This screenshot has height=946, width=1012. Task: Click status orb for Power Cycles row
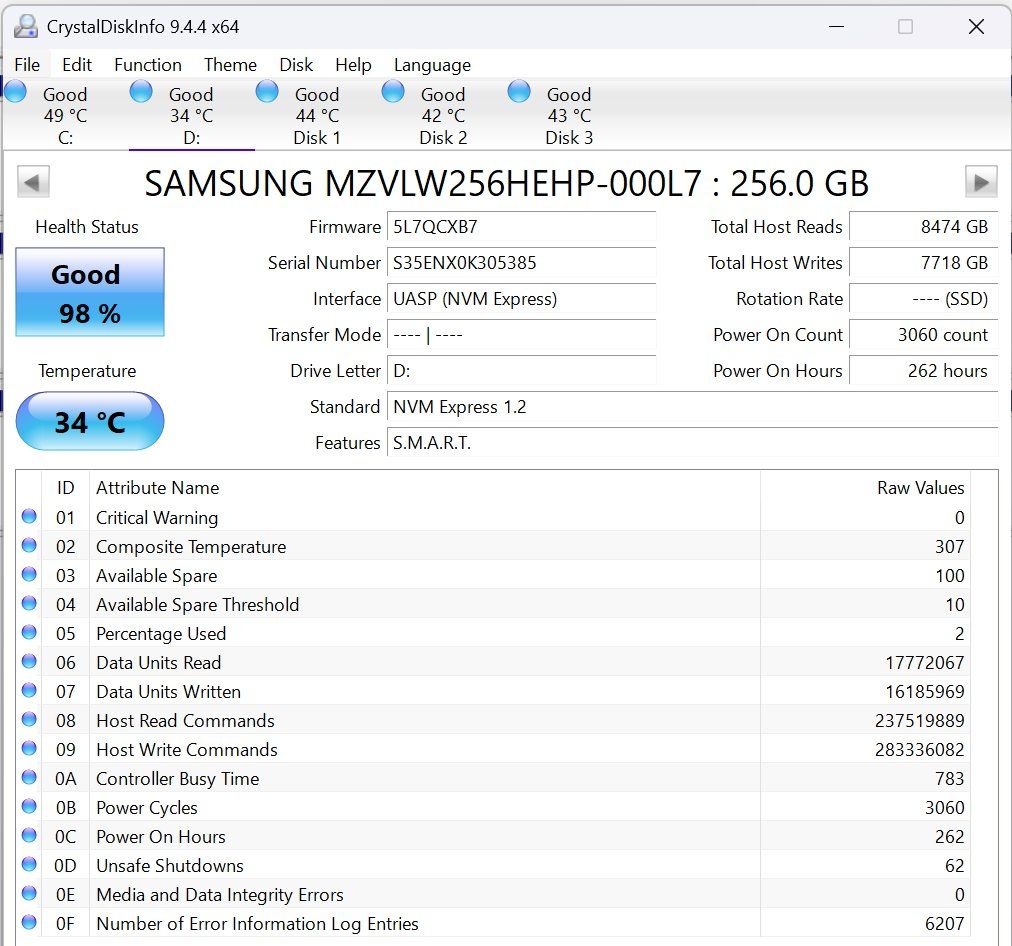29,807
